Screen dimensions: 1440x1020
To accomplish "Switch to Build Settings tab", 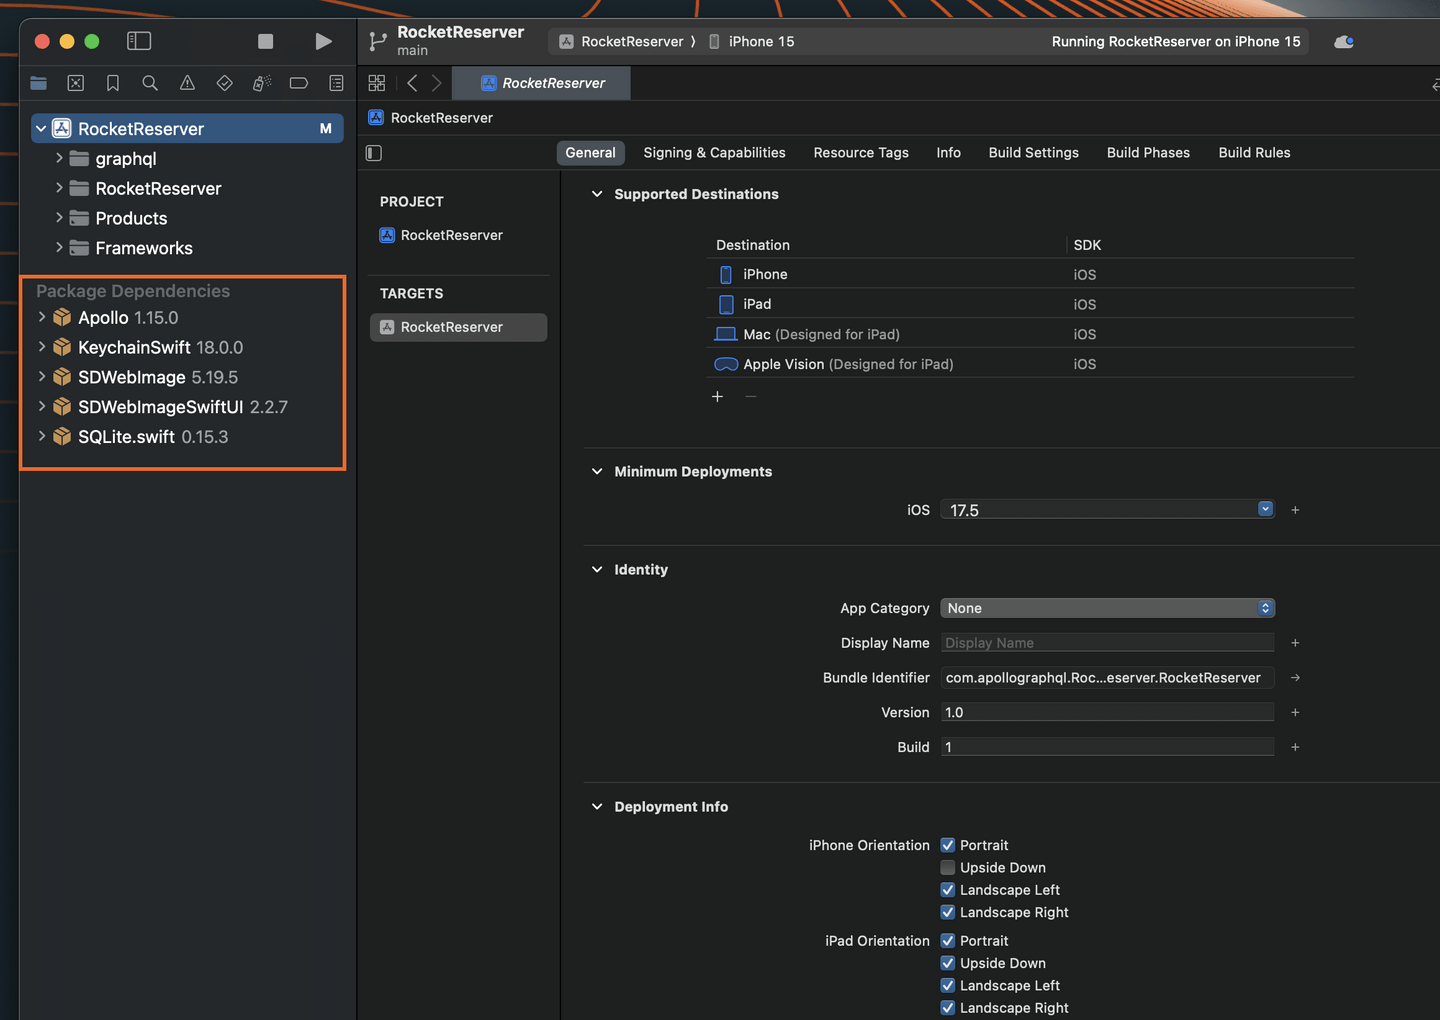I will pyautogui.click(x=1033, y=153).
